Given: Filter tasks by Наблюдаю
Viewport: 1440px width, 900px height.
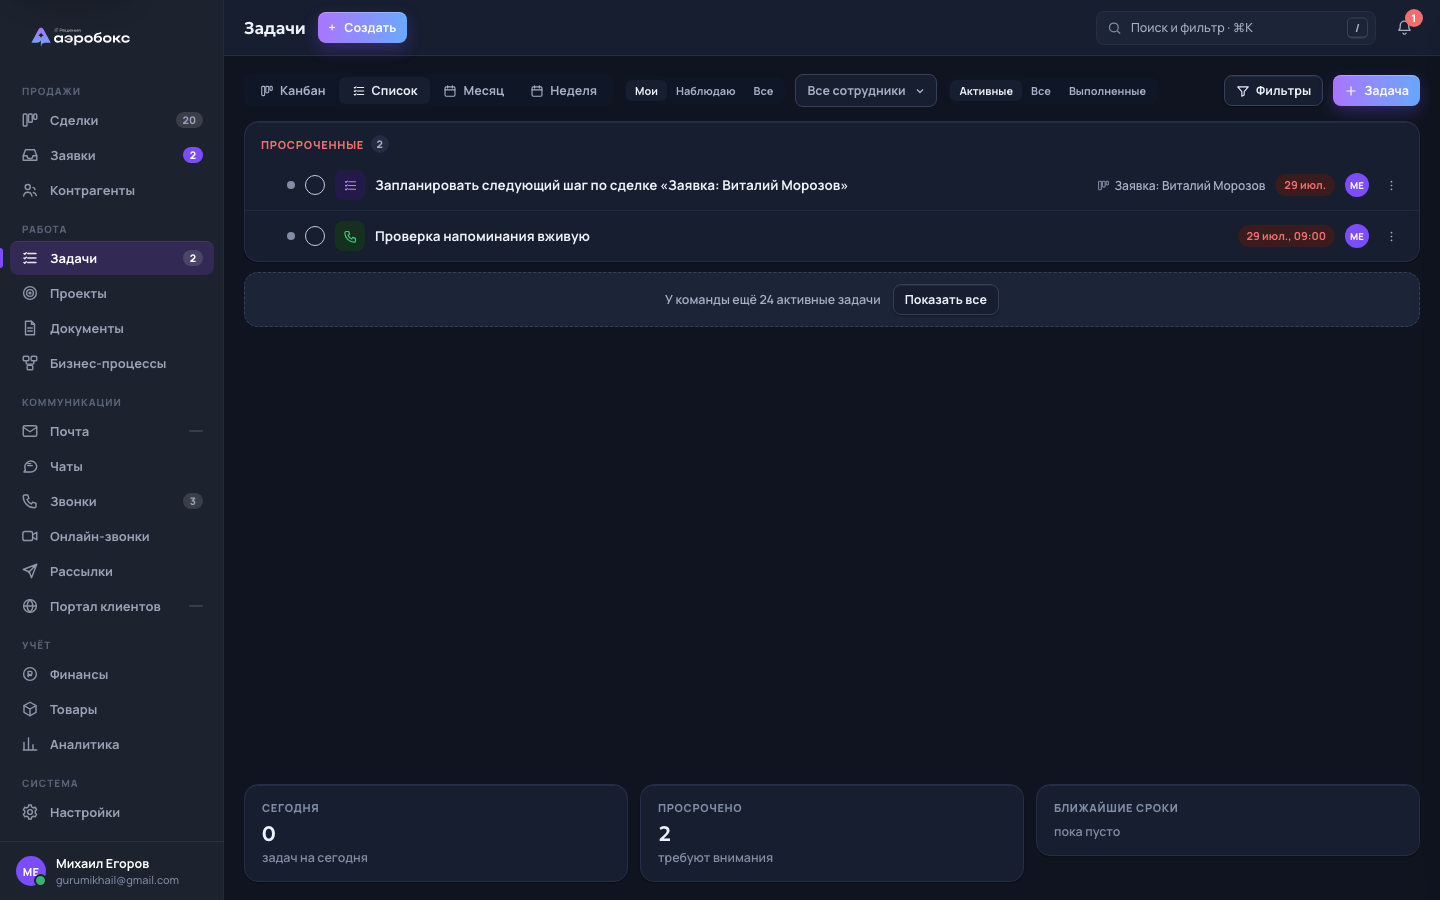Looking at the screenshot, I should click(705, 91).
